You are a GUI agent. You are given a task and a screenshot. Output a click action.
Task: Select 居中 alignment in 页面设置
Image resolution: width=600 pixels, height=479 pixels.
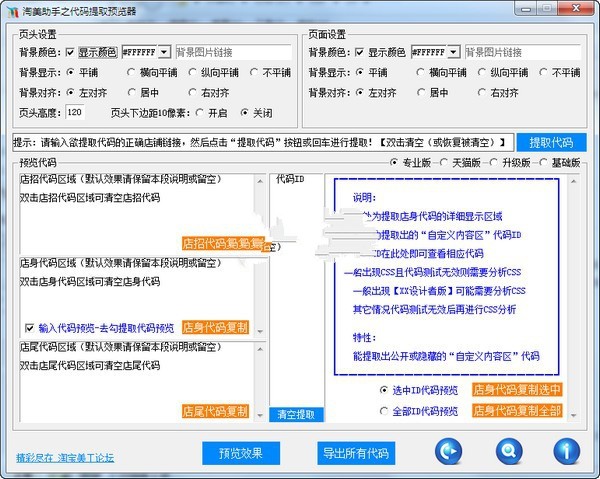[421, 93]
